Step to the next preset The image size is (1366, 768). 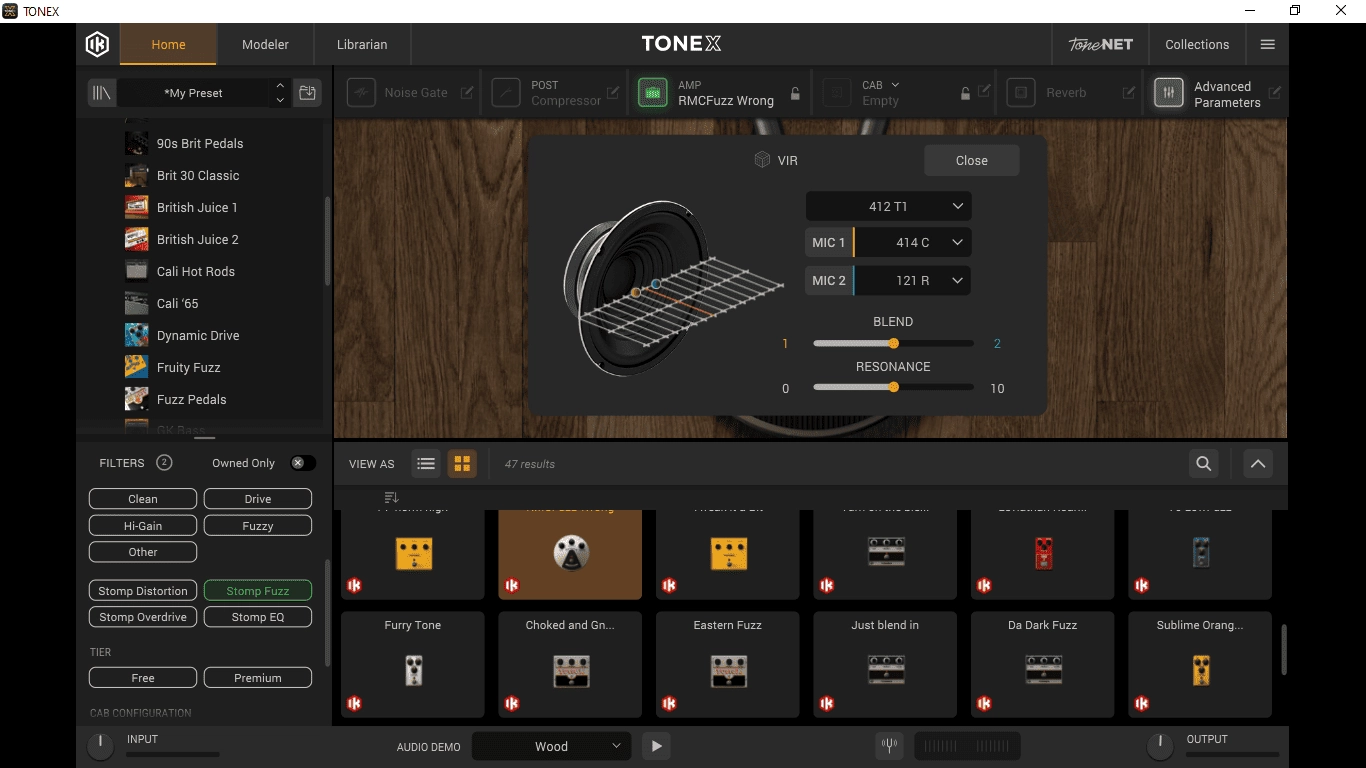pos(280,100)
